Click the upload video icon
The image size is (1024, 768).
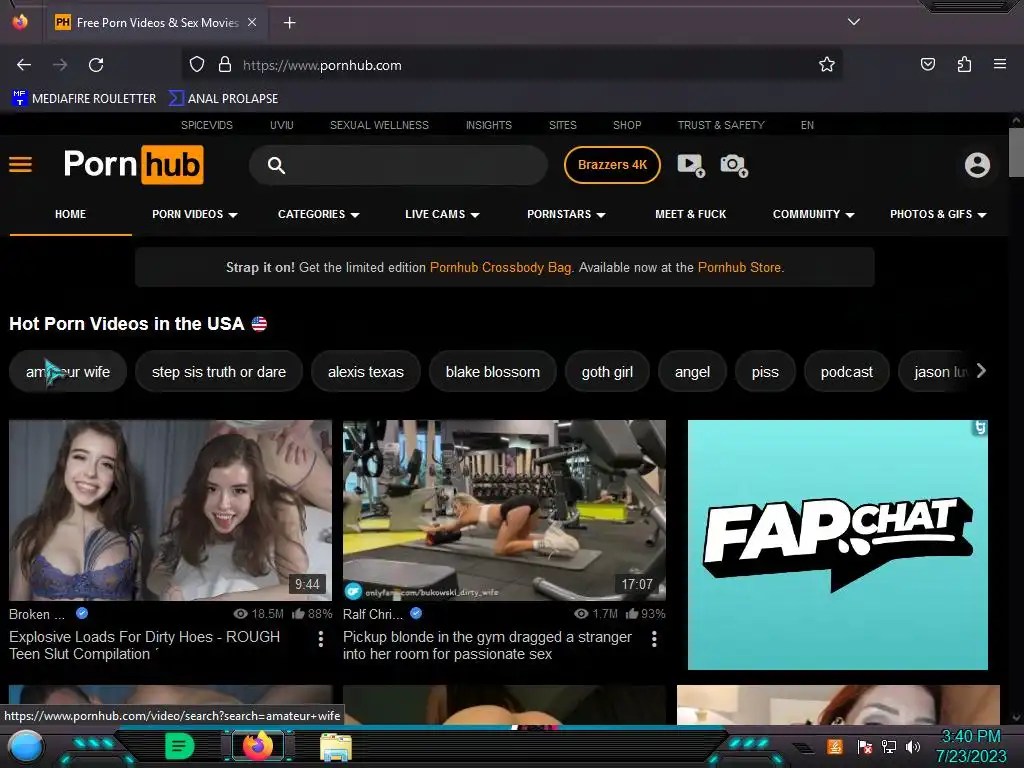[x=691, y=165]
